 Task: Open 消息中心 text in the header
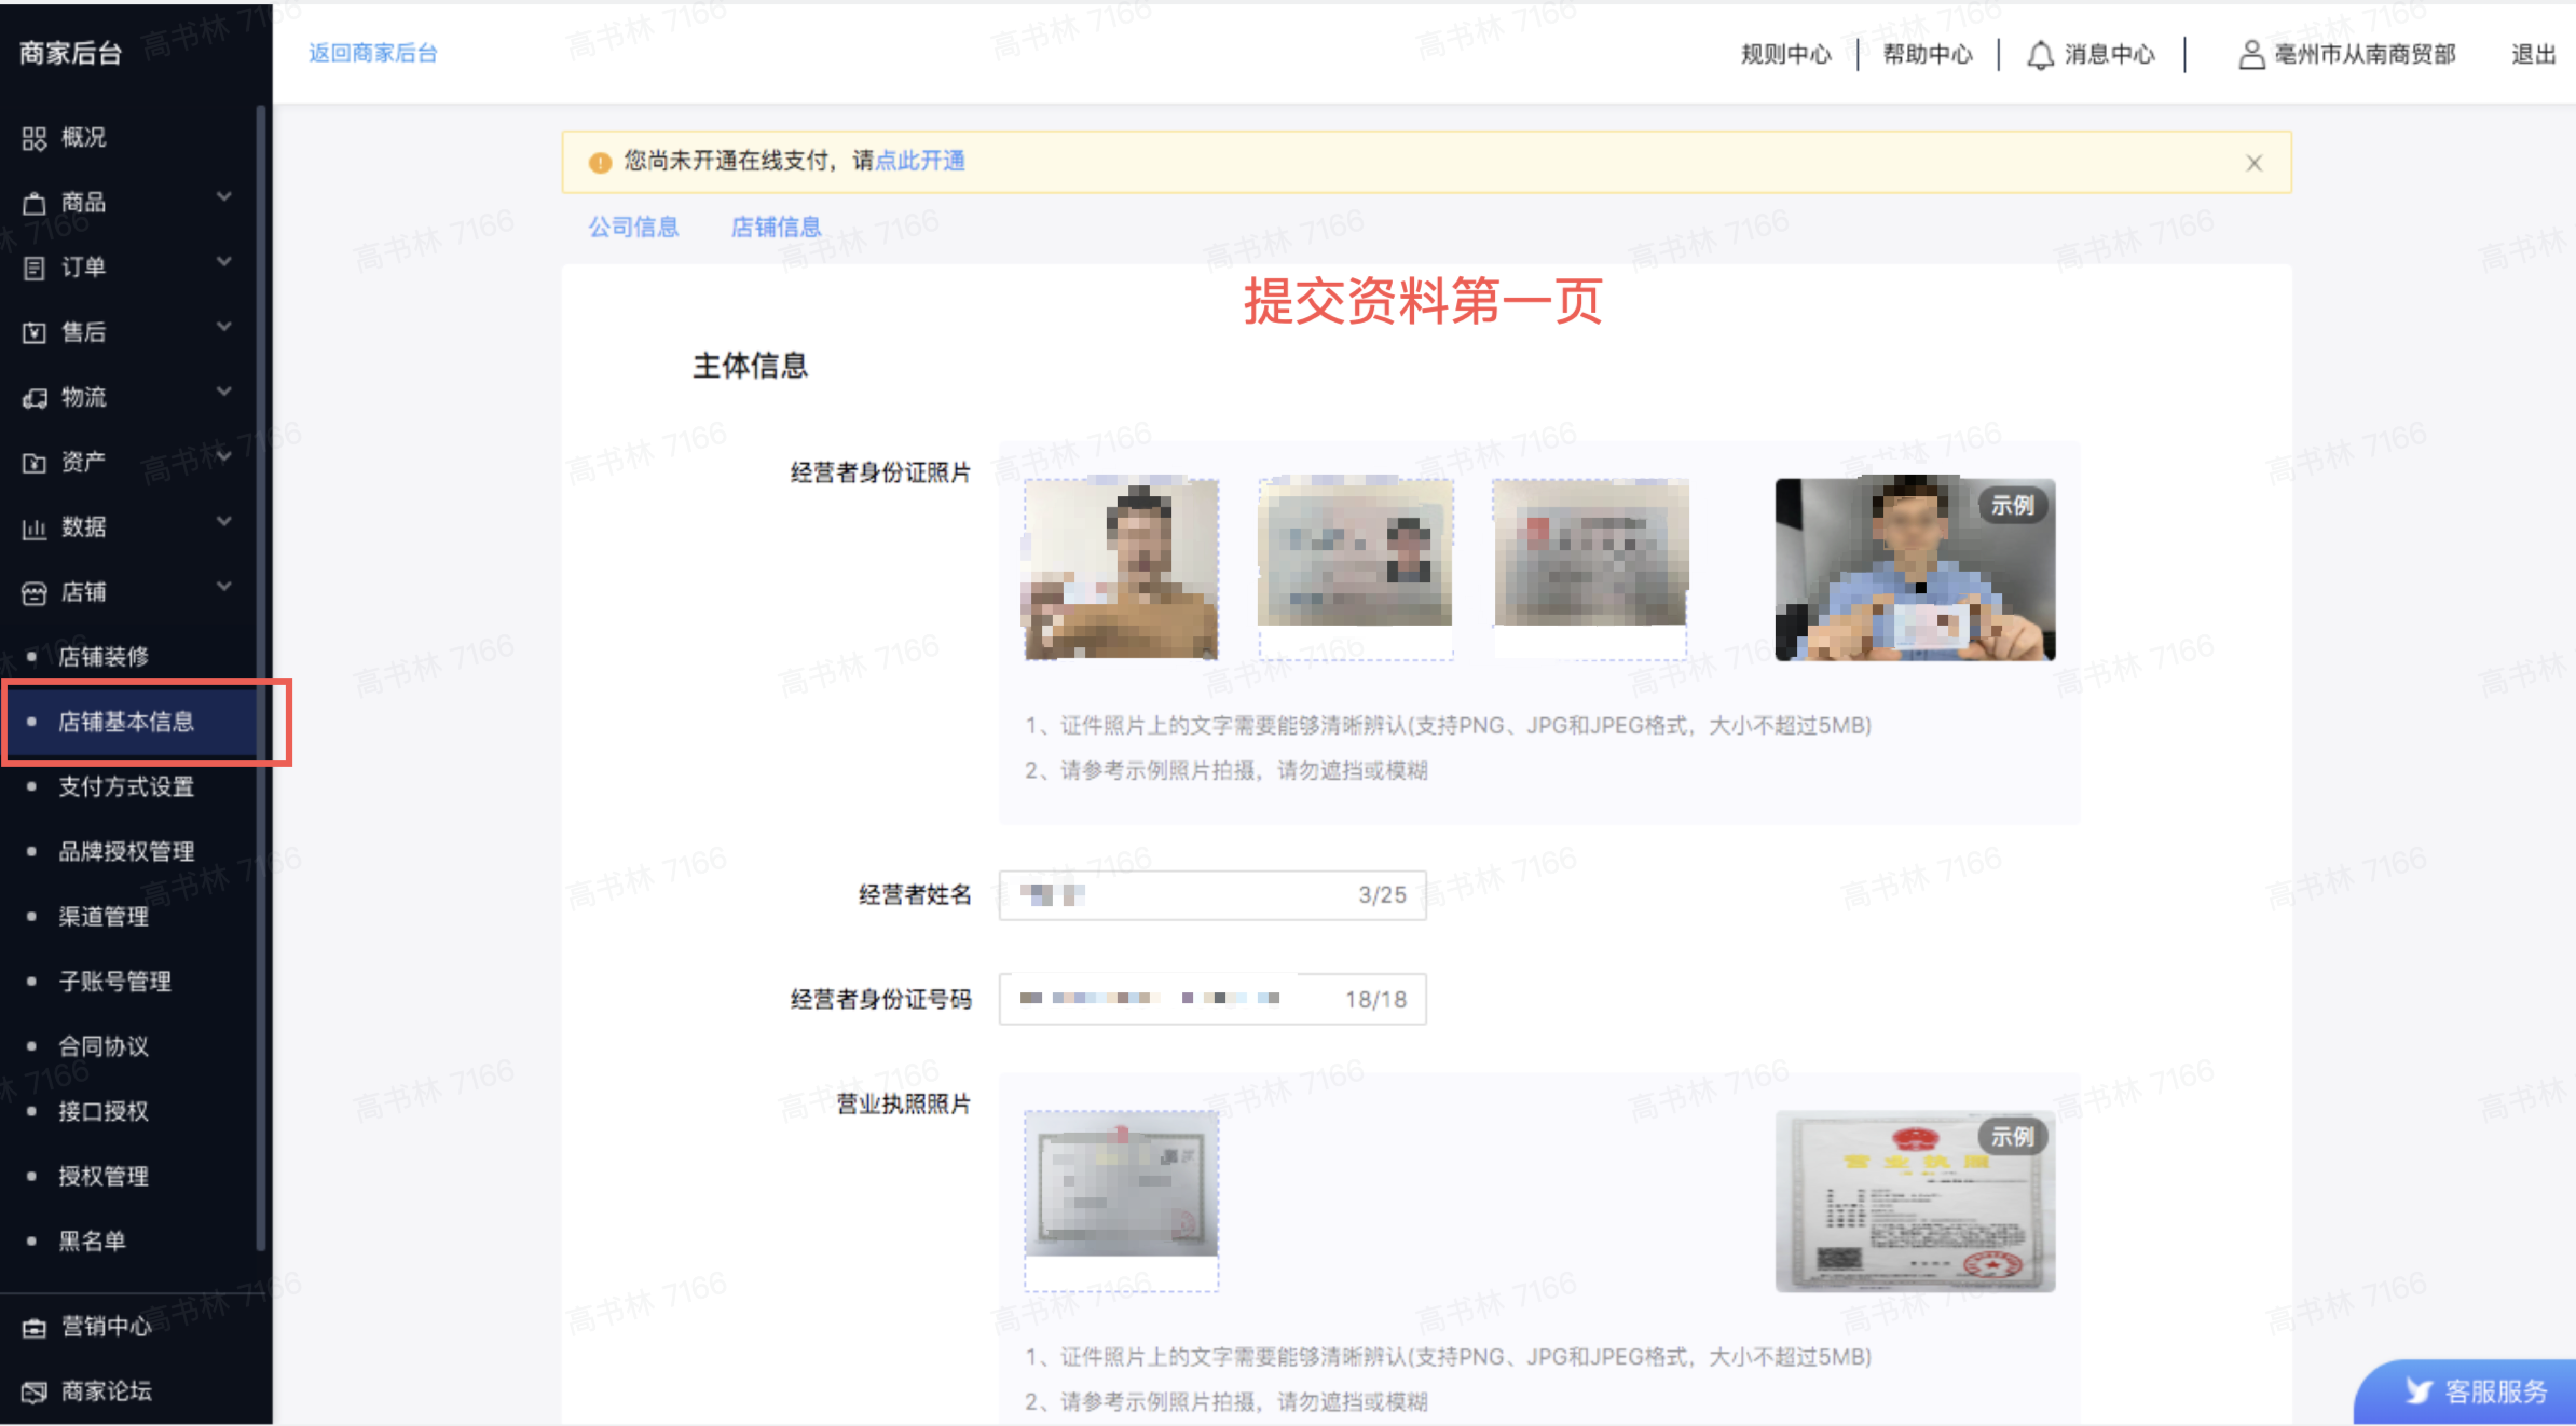tap(2110, 55)
